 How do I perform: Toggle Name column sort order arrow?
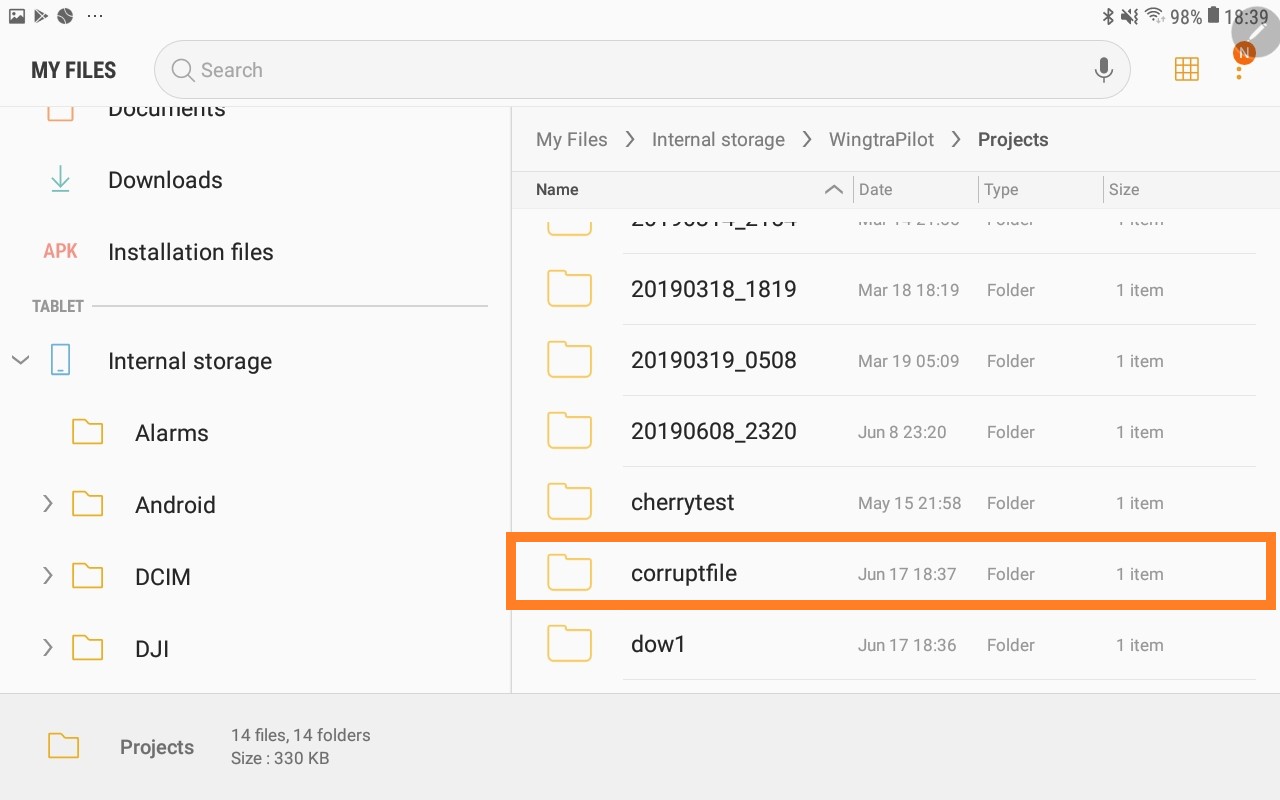pyautogui.click(x=832, y=190)
